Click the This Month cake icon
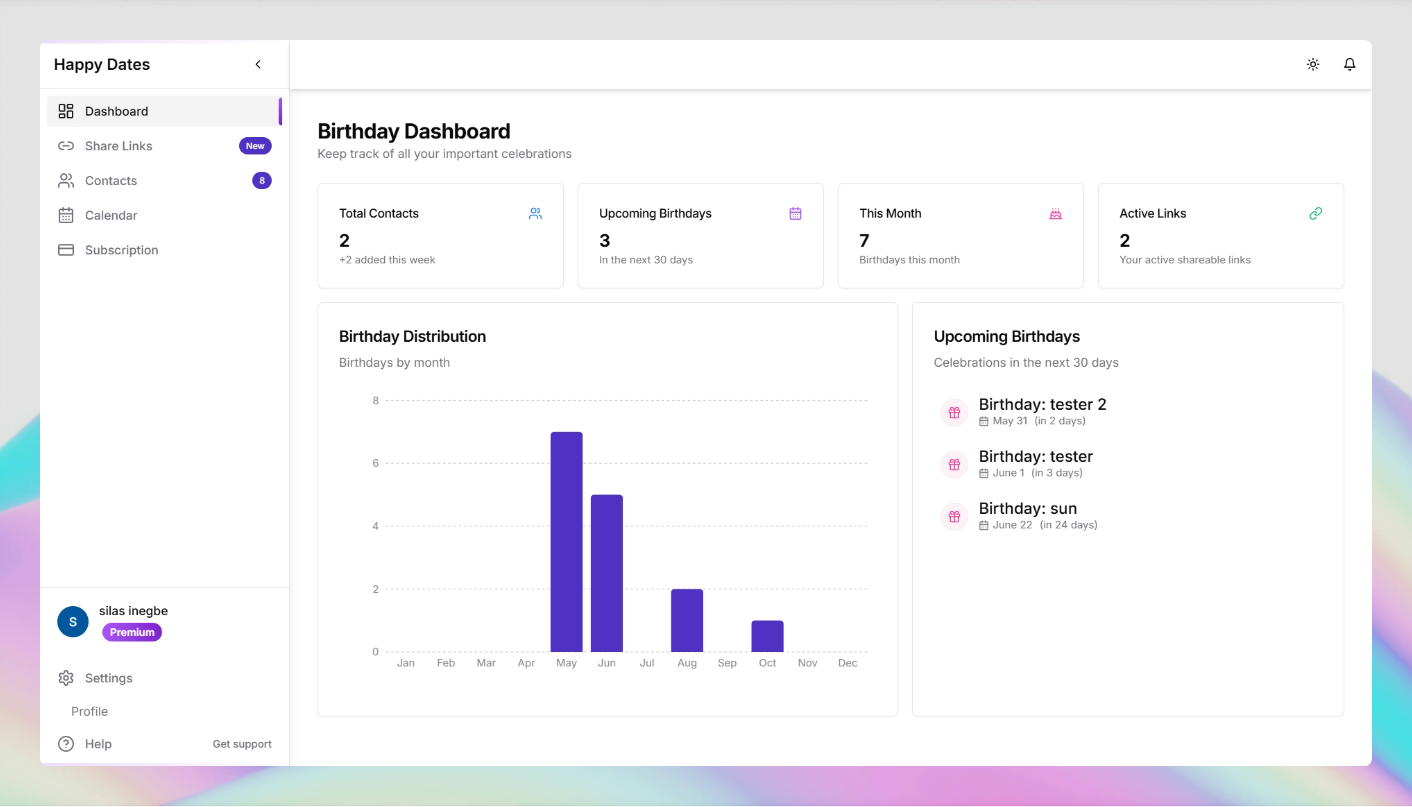 (x=1055, y=213)
